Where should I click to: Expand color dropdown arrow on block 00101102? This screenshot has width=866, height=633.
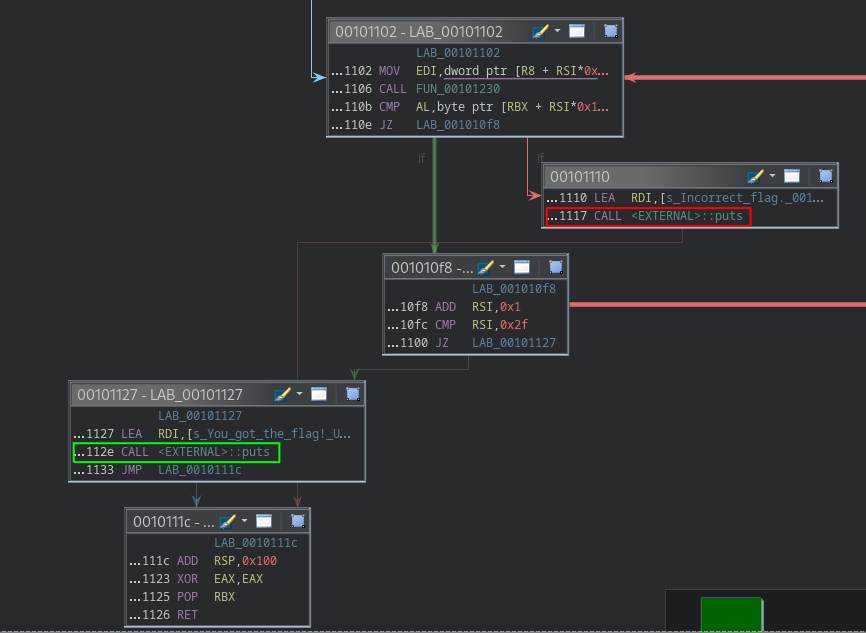[x=557, y=32]
